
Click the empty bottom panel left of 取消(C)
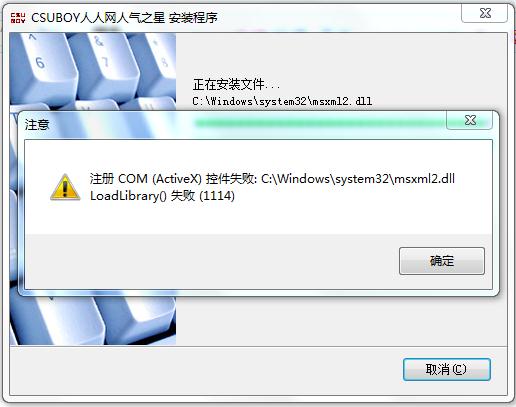click(x=206, y=370)
